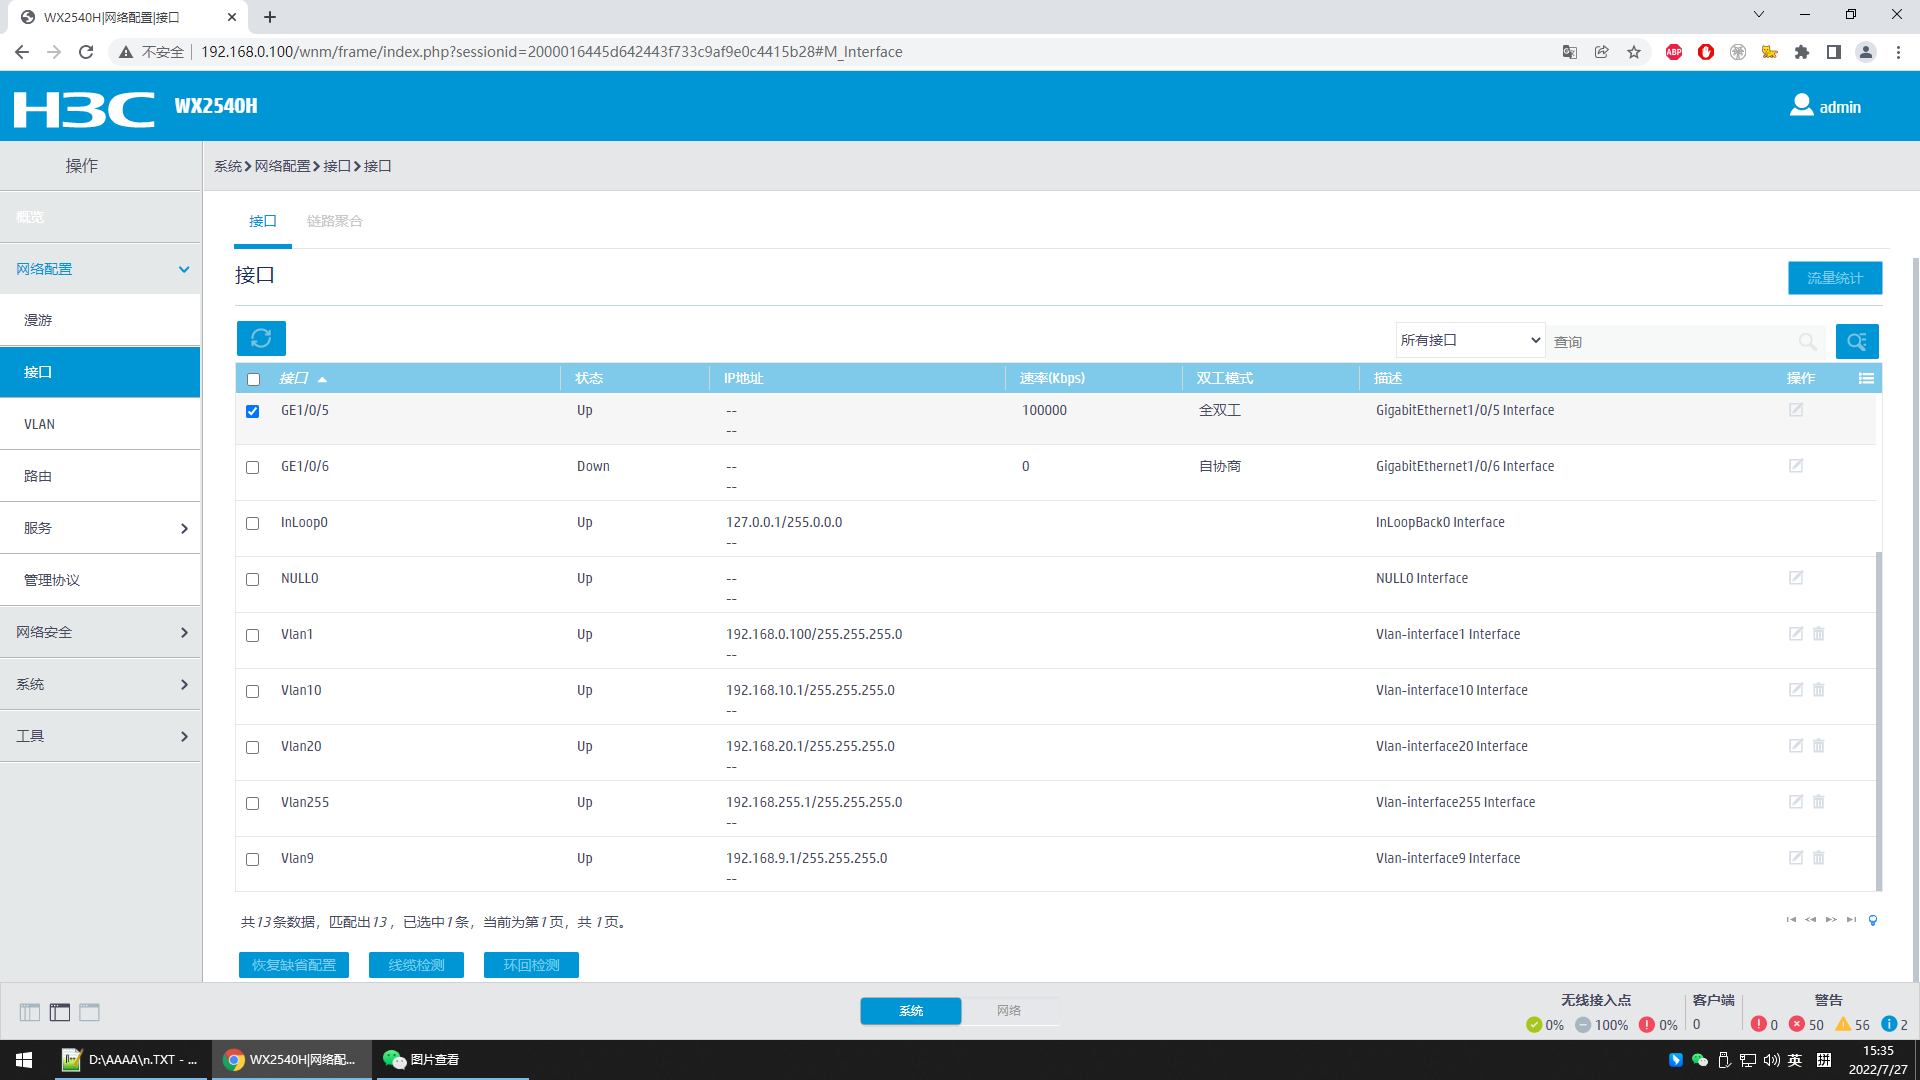Expand the 网络安全 sidebar menu
1920x1080 pixels.
point(100,632)
